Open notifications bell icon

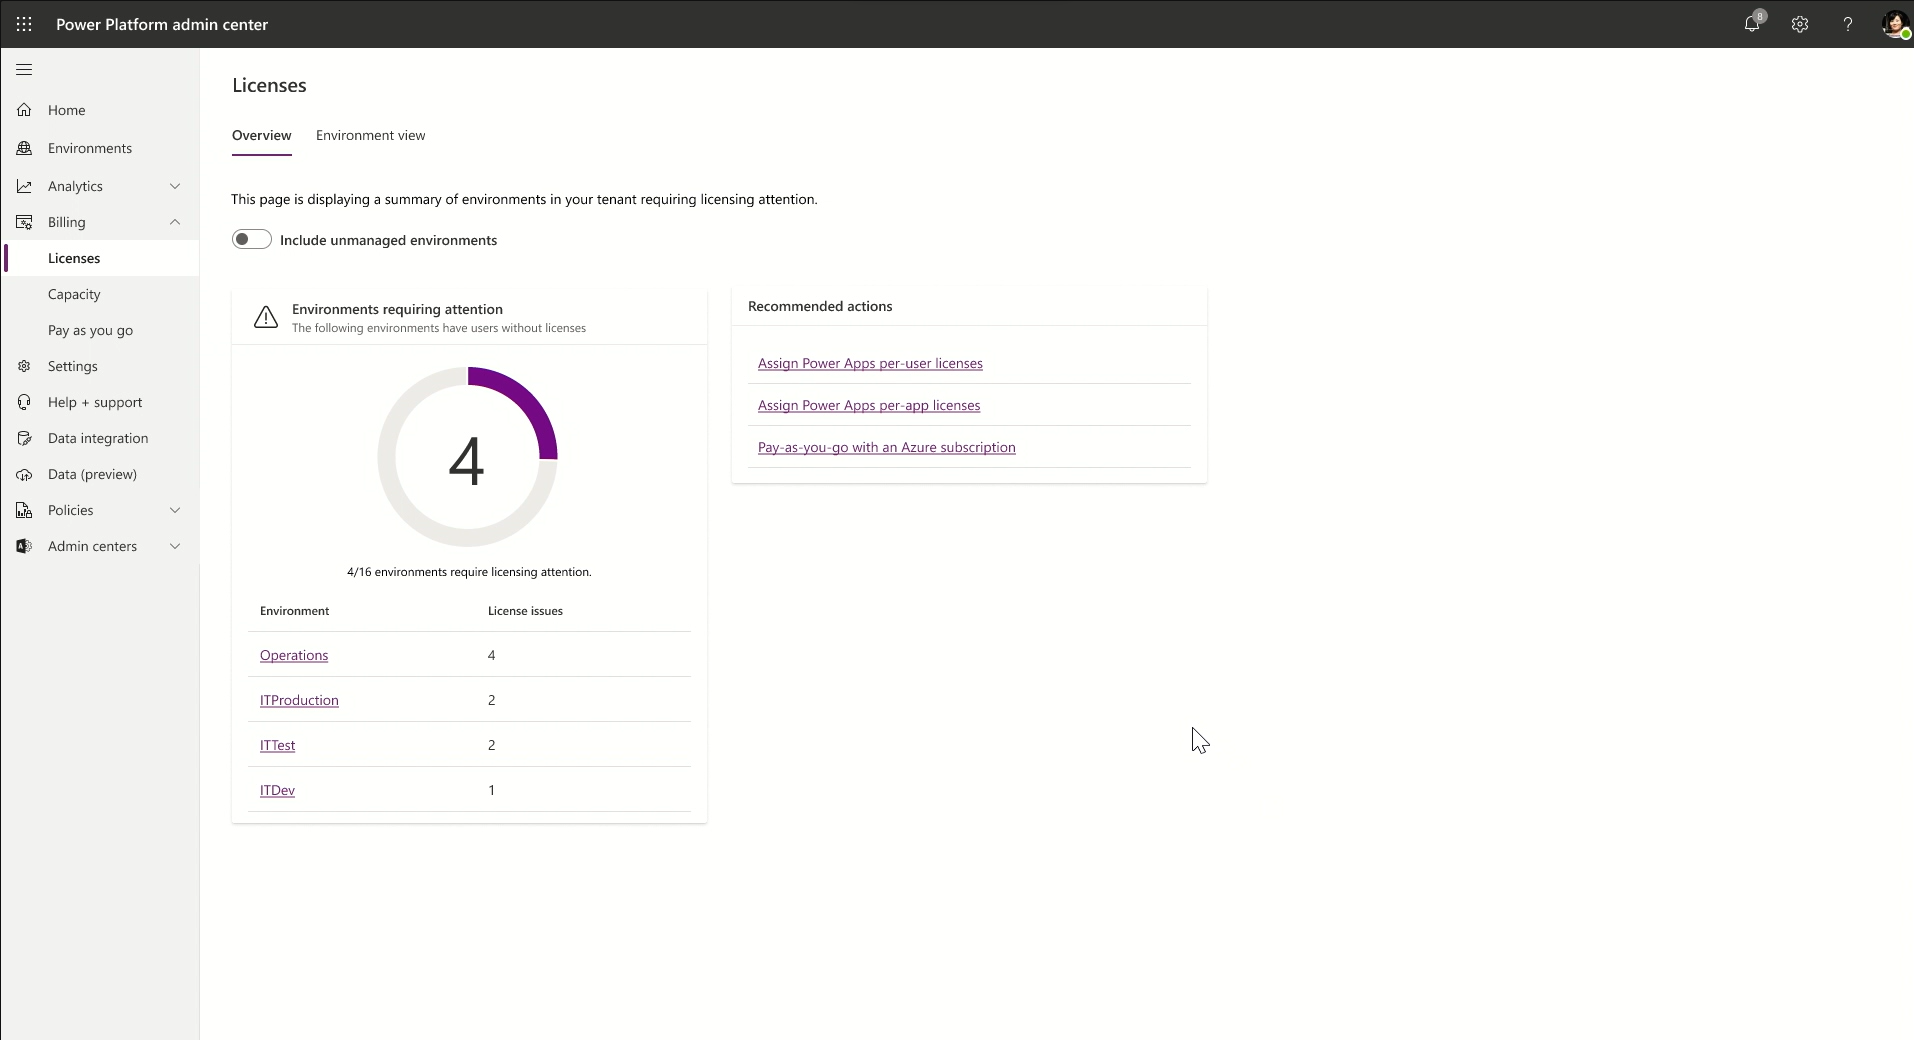(x=1753, y=23)
